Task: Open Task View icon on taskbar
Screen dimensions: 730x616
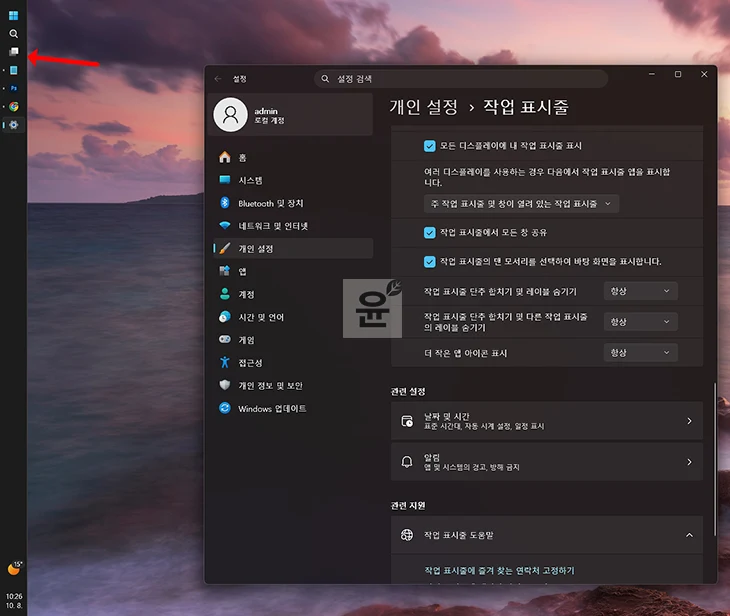Action: coord(14,51)
